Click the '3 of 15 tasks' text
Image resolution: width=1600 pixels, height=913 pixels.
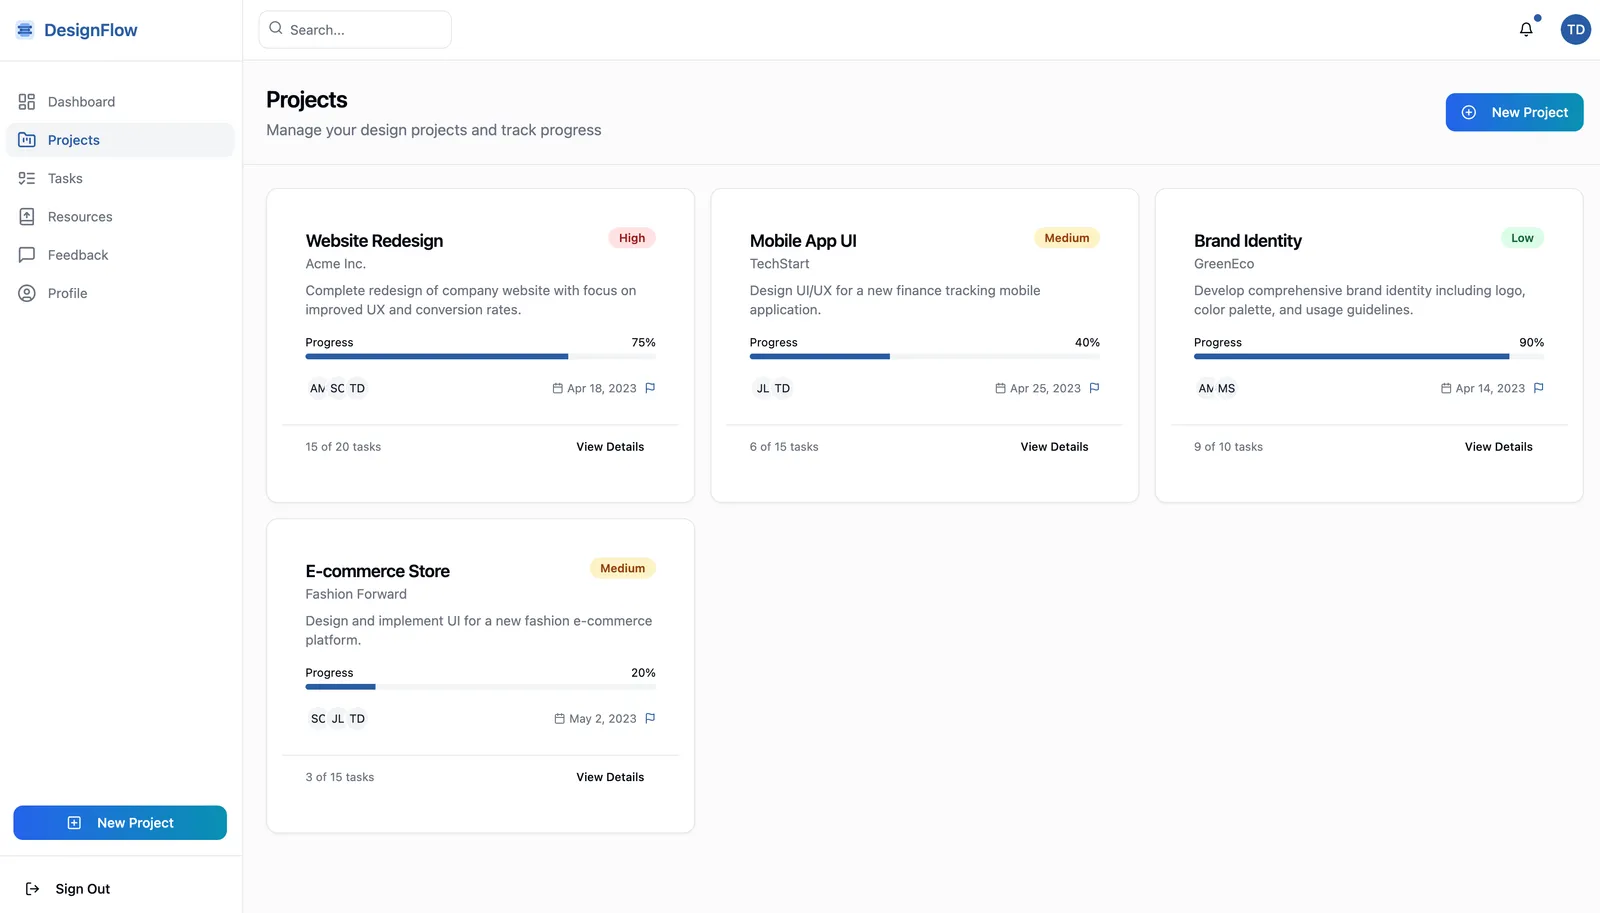(340, 777)
